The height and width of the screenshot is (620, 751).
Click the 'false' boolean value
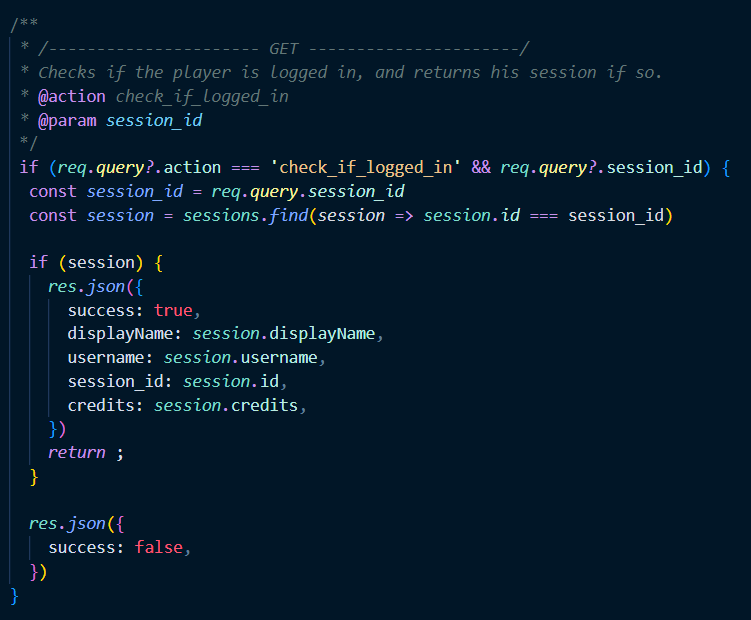pyautogui.click(x=163, y=547)
